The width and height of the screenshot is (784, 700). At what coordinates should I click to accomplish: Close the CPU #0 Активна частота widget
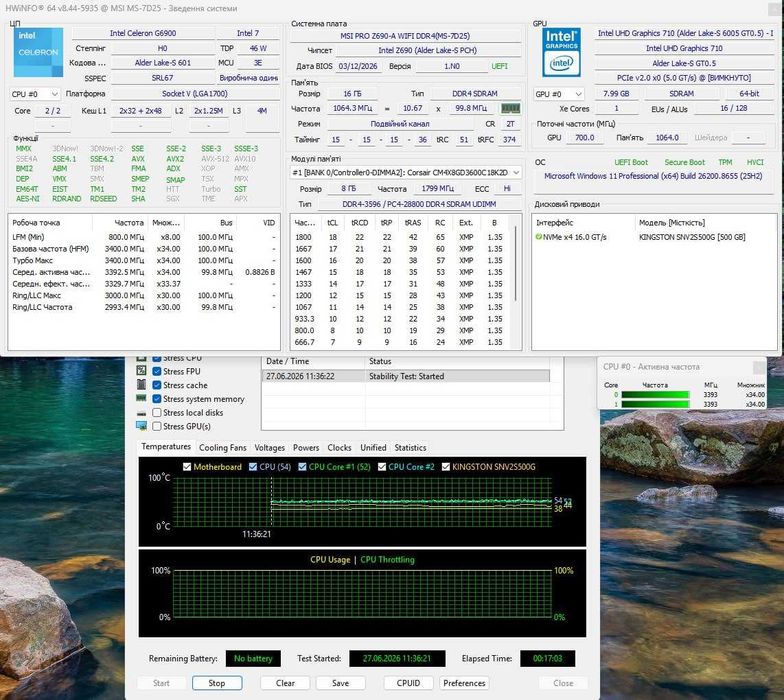pos(760,367)
